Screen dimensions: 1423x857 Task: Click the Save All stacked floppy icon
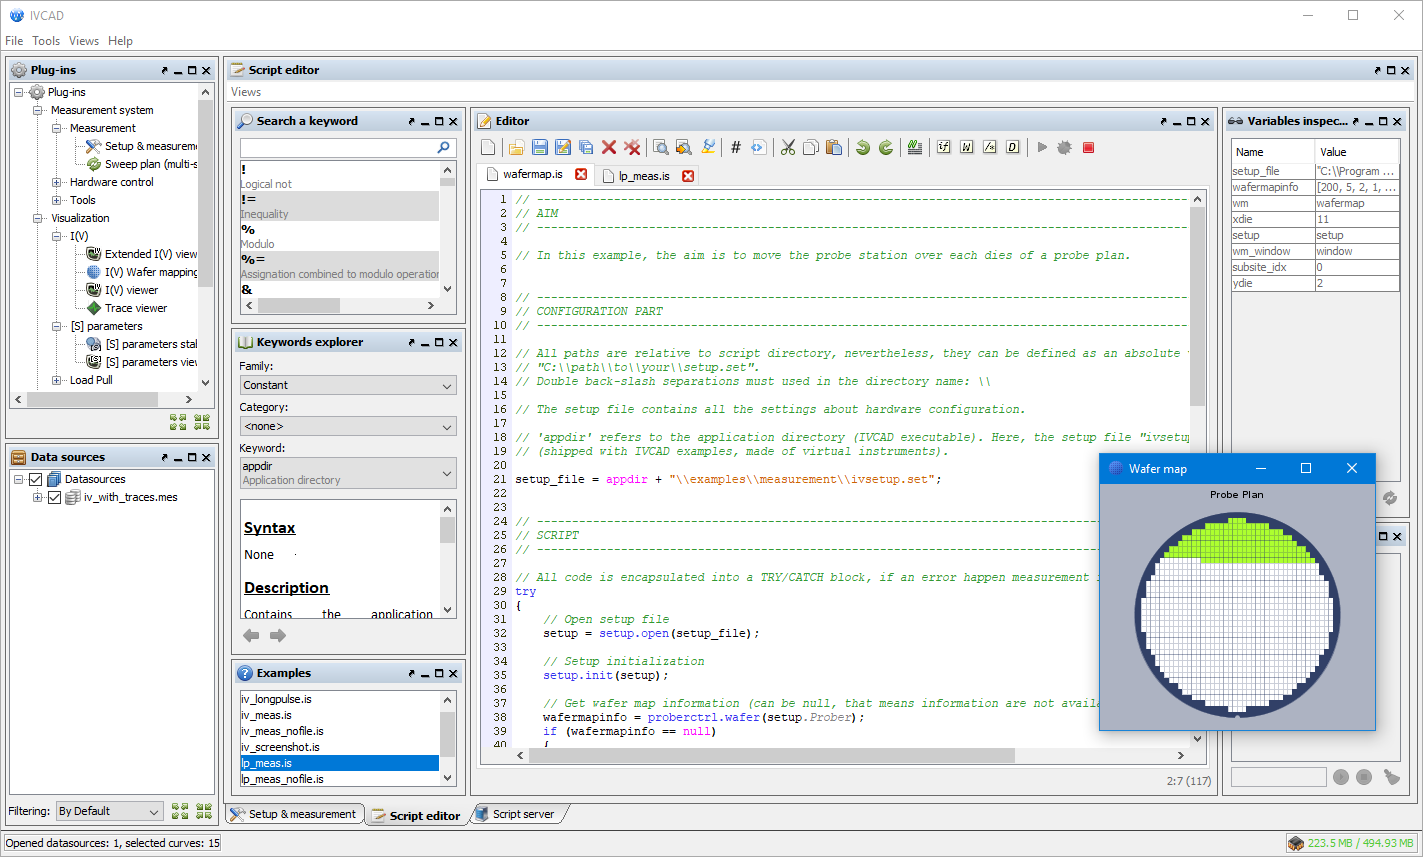(x=586, y=147)
